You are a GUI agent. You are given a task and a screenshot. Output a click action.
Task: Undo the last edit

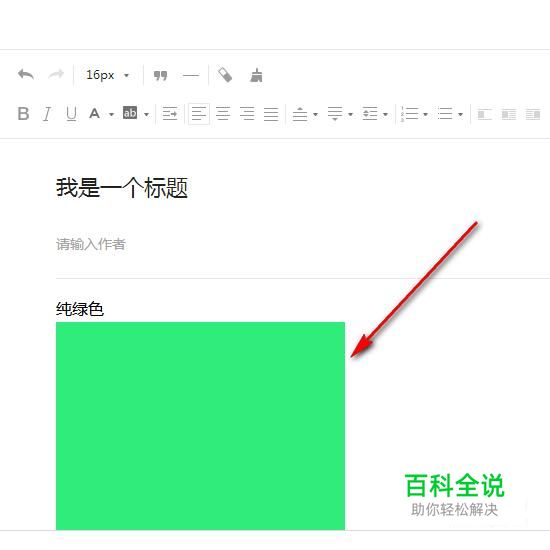coord(26,75)
